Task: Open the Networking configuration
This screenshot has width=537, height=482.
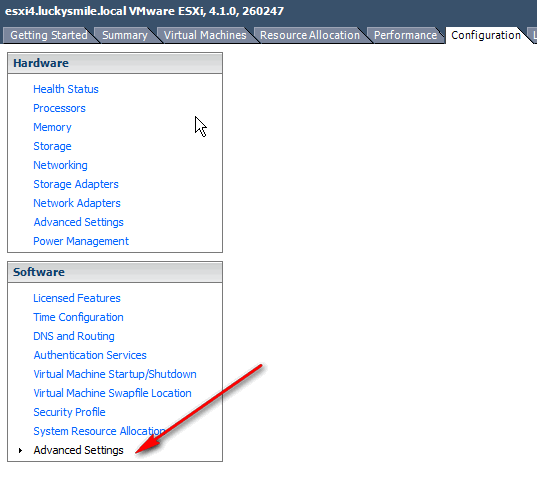Action: (60, 165)
